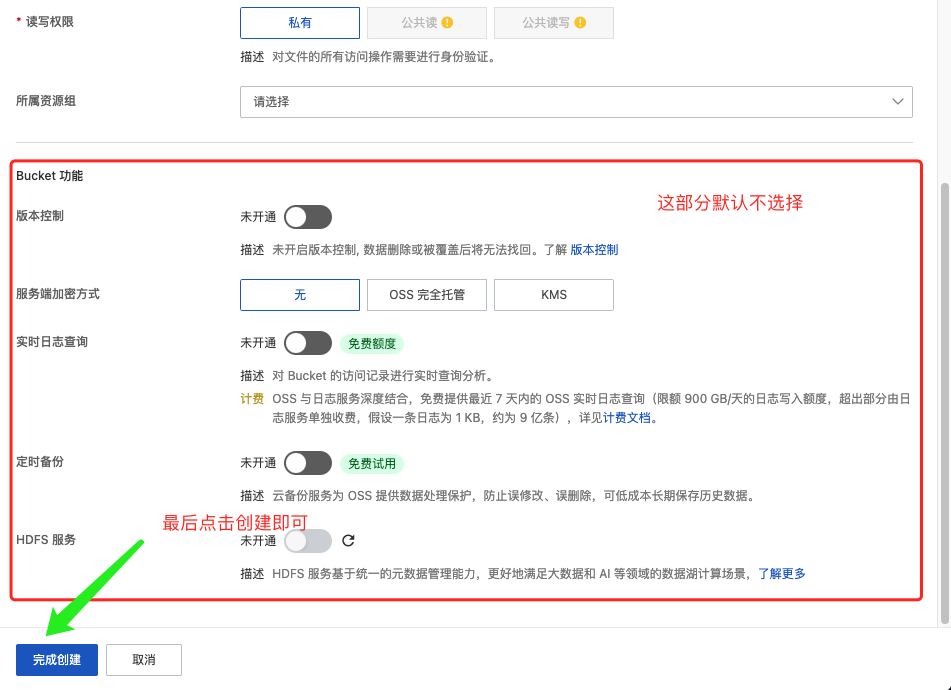Choose KMS encryption method

pos(553,295)
